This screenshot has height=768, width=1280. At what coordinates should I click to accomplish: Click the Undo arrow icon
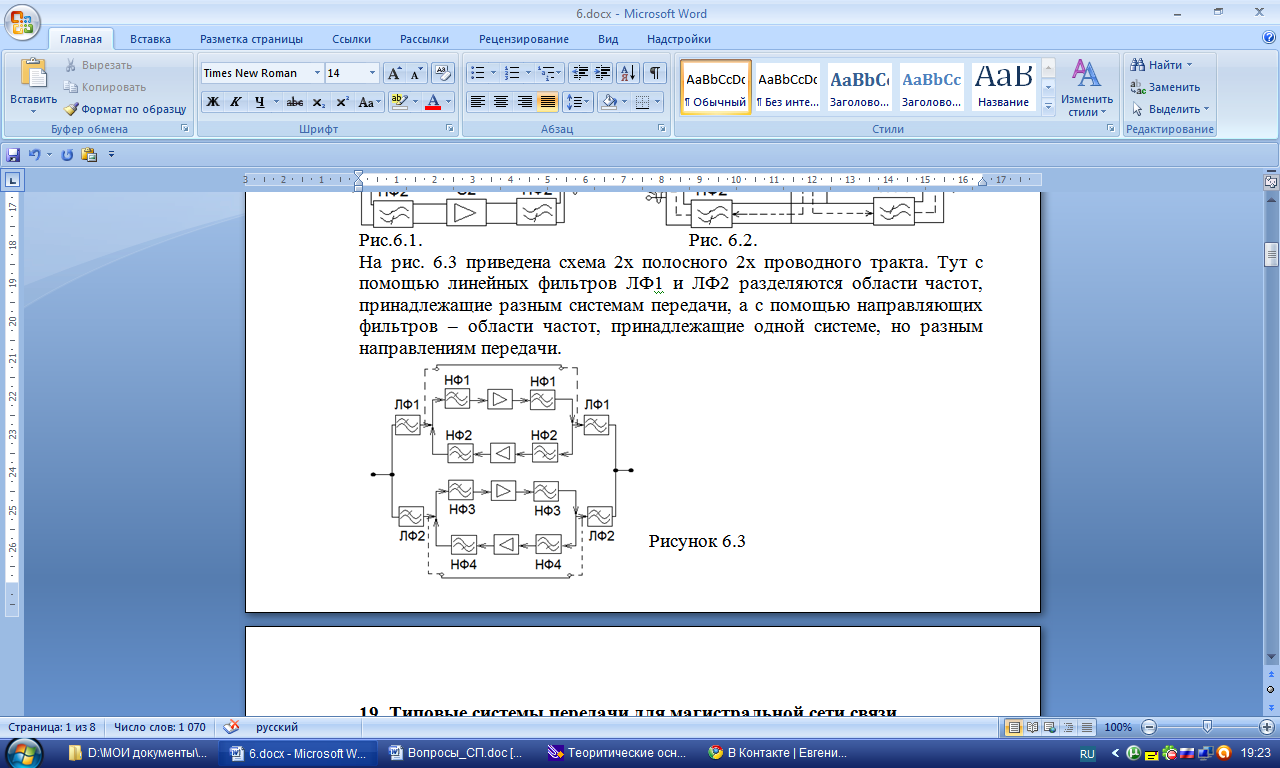point(34,155)
